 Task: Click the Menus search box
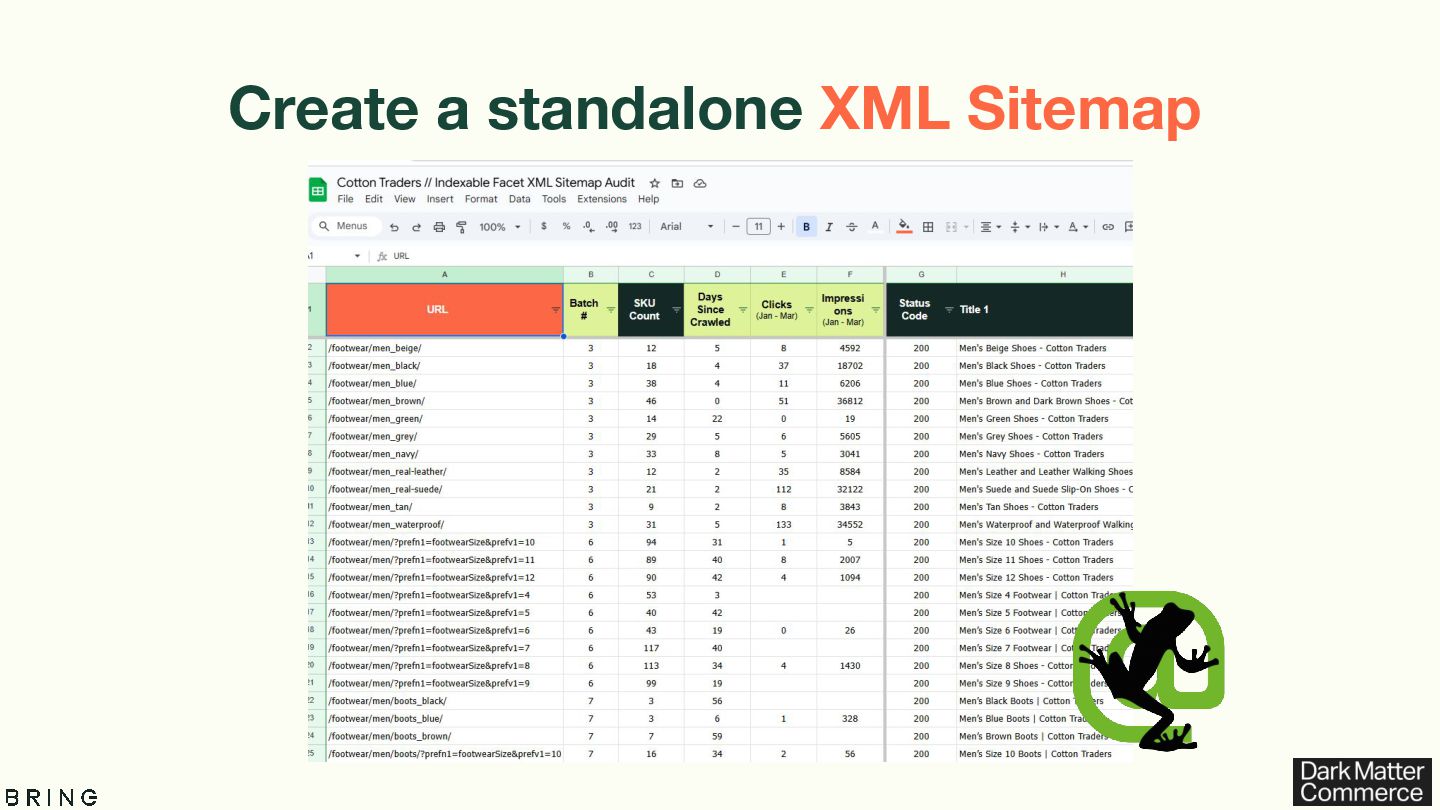pyautogui.click(x=344, y=227)
